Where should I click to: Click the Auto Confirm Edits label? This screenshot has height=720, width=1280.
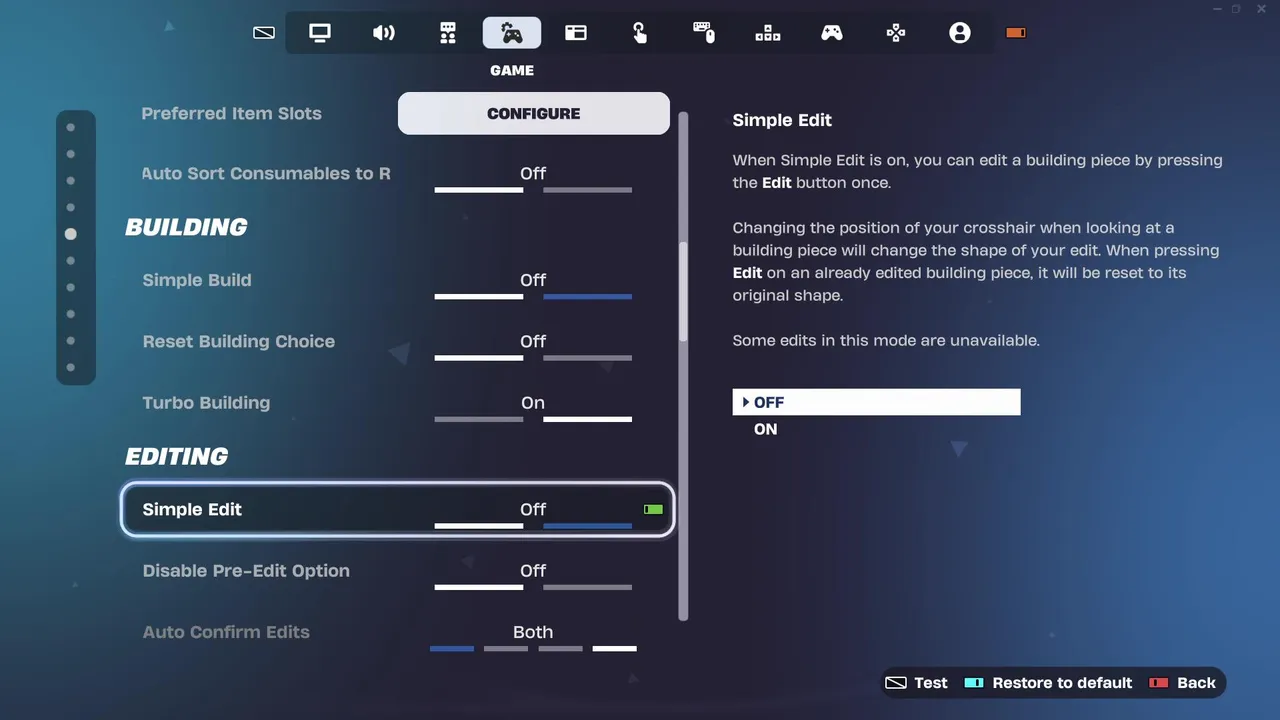(226, 632)
